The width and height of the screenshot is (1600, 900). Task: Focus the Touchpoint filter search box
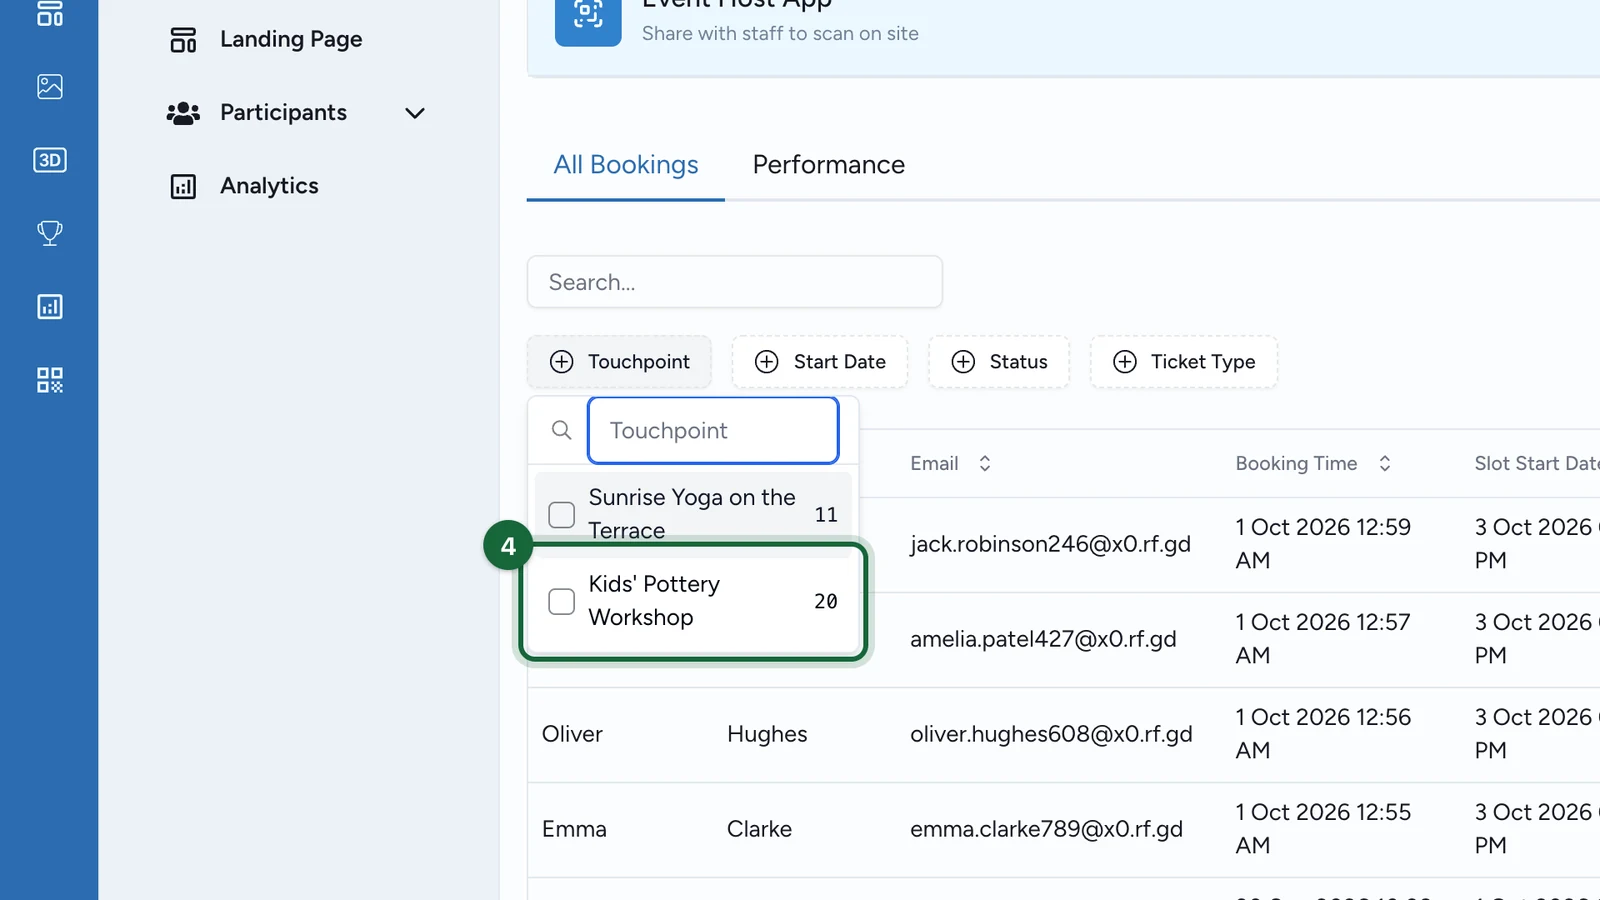tap(713, 430)
